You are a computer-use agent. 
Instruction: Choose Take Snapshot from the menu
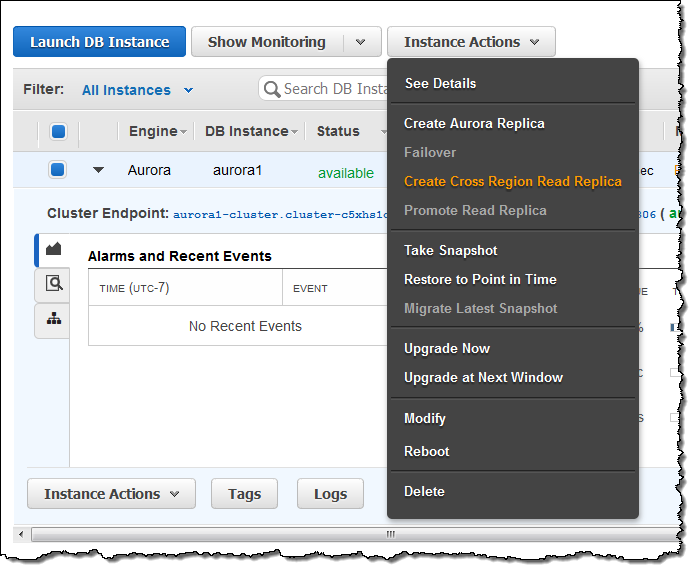[x=450, y=250]
